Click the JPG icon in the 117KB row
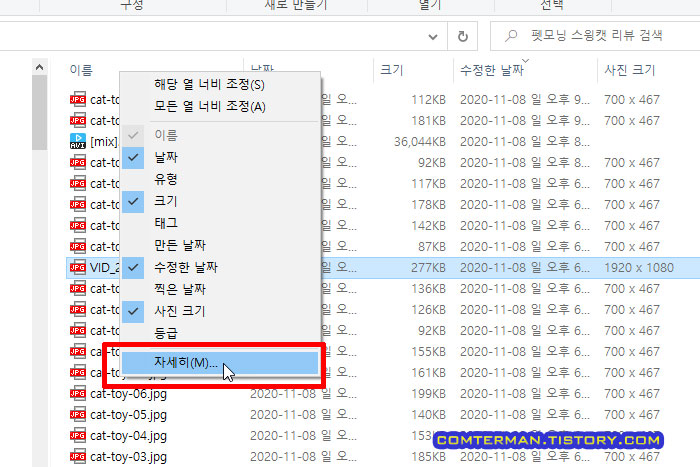700x467 pixels. pos(78,183)
